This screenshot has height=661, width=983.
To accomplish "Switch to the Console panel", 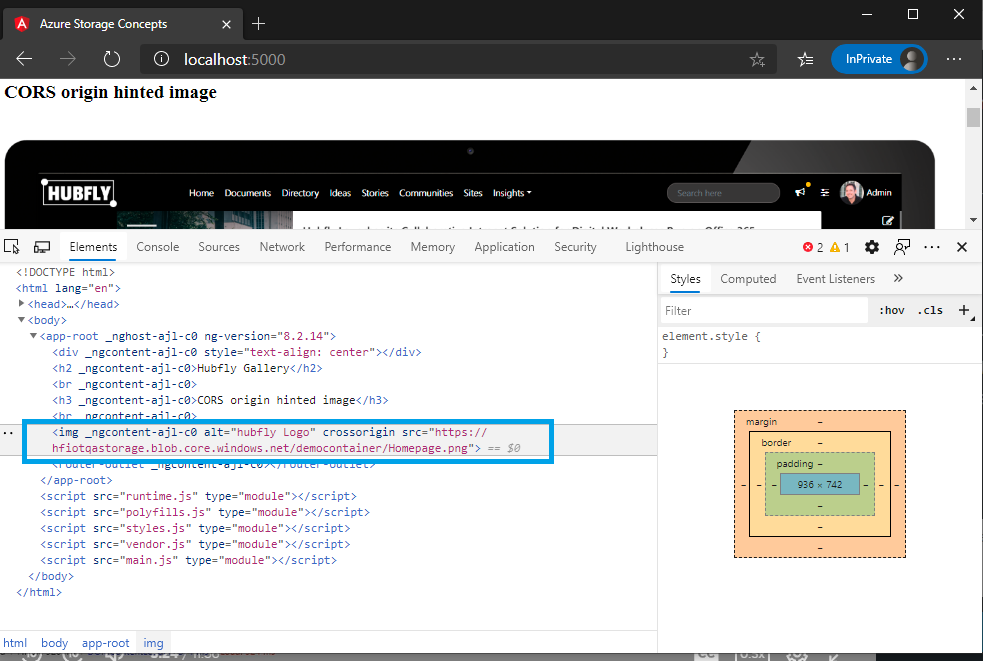I will [158, 247].
